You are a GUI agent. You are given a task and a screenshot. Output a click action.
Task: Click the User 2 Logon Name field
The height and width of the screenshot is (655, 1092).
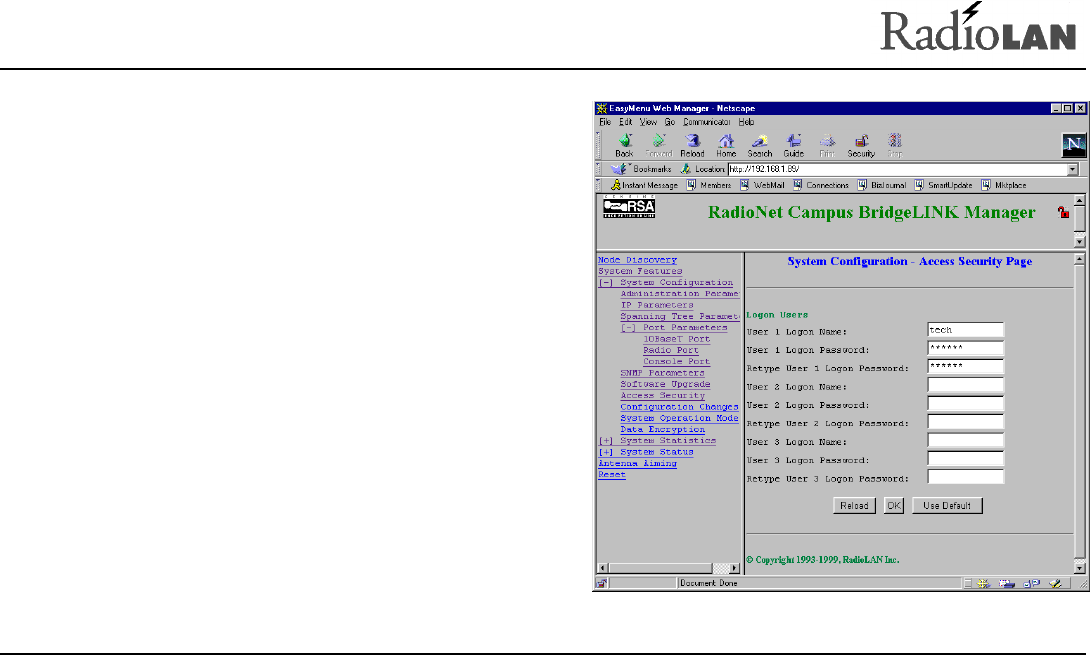[965, 385]
